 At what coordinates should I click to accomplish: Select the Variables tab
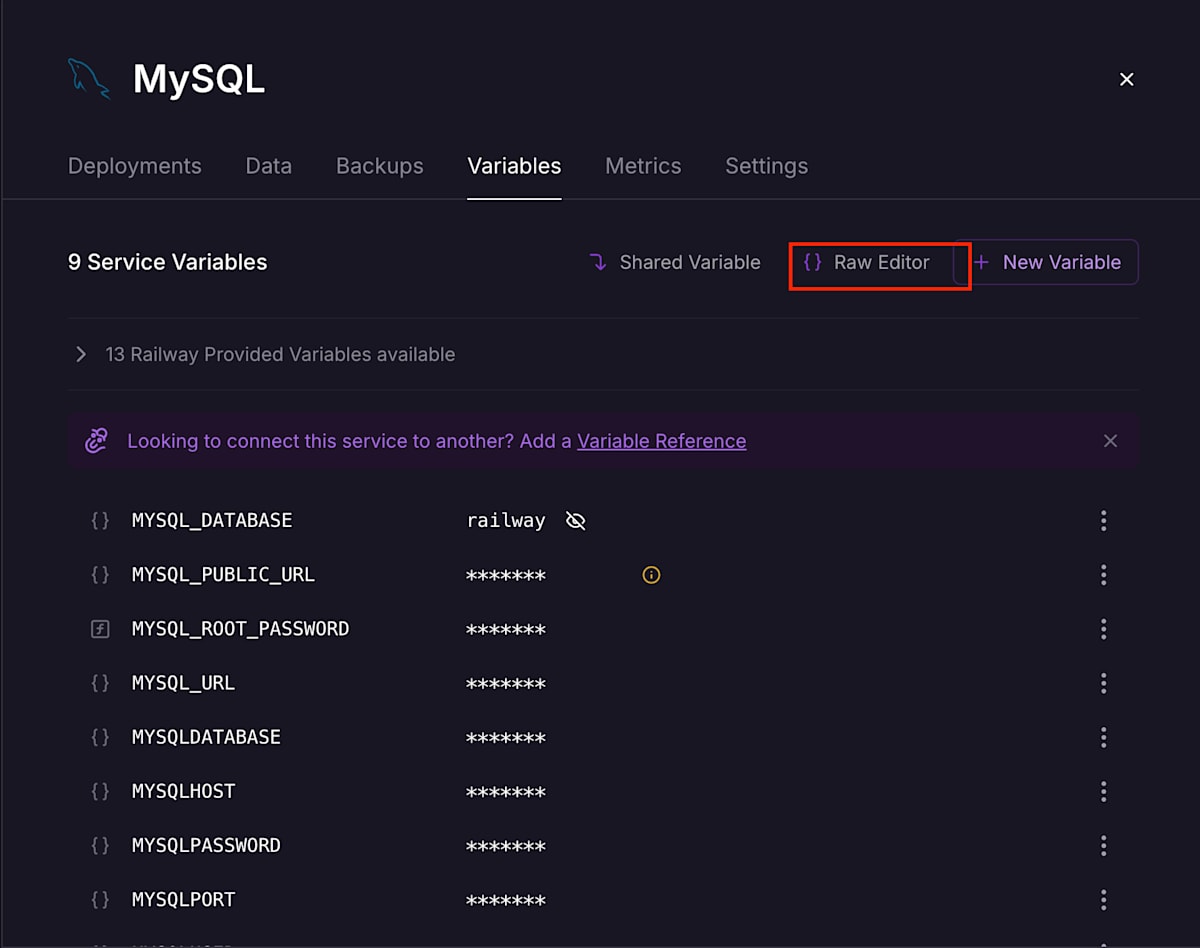coord(514,166)
